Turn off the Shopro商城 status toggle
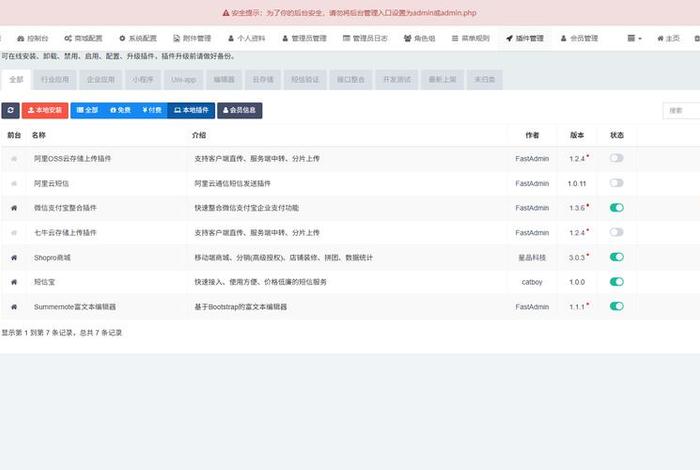The height and width of the screenshot is (470, 700). tap(616, 257)
